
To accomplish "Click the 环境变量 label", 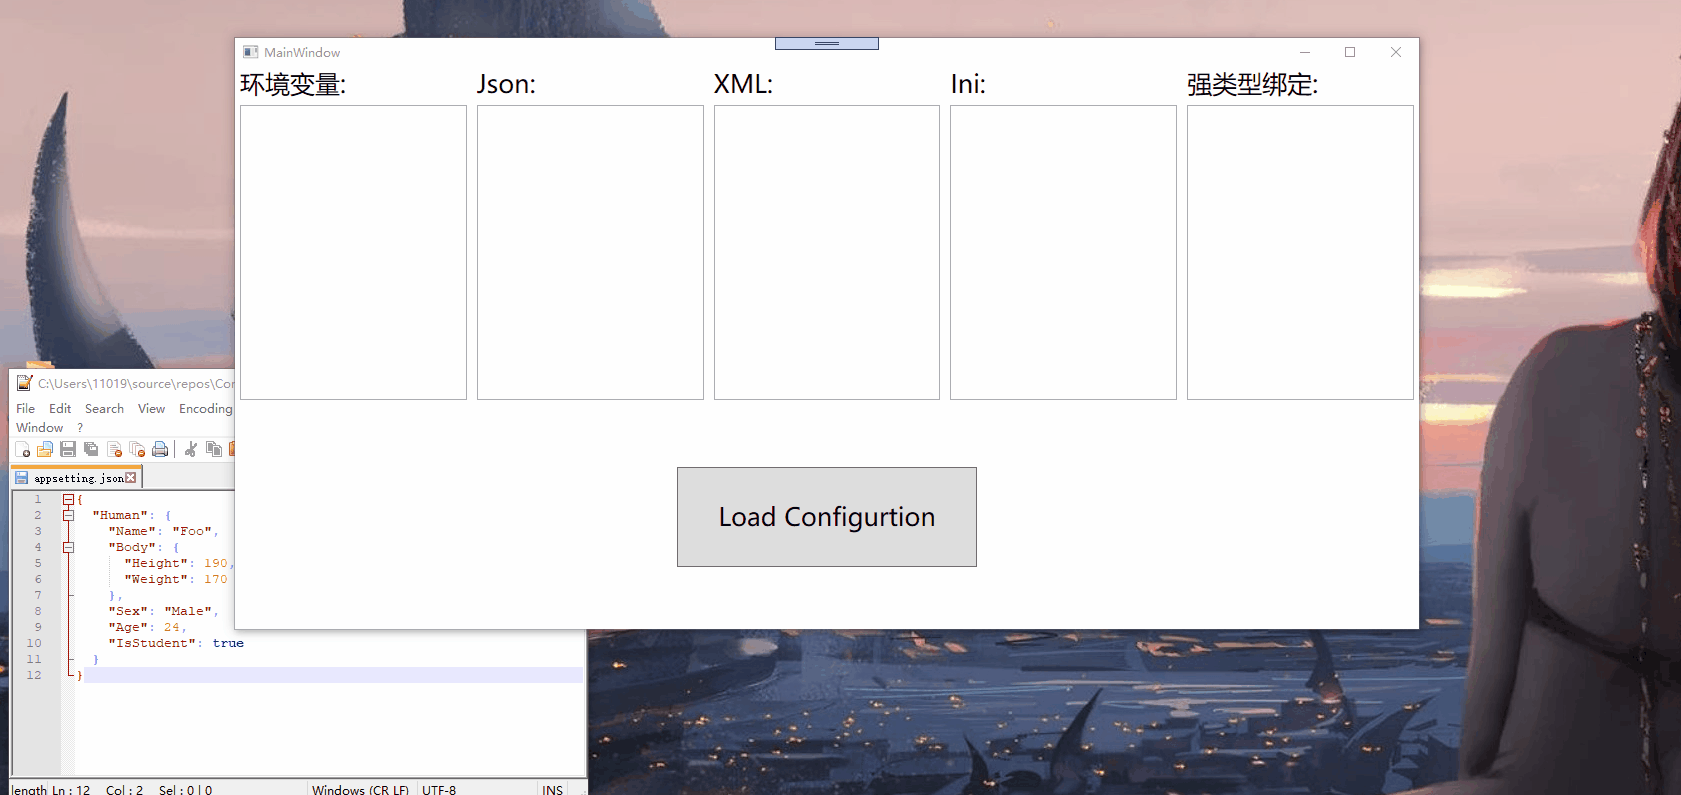I will (x=293, y=84).
